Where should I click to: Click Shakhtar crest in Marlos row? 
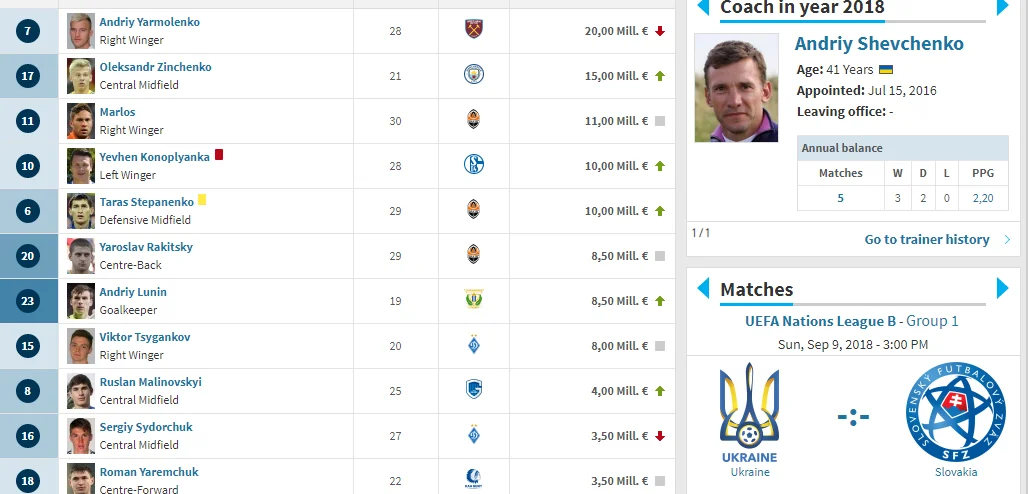click(474, 120)
